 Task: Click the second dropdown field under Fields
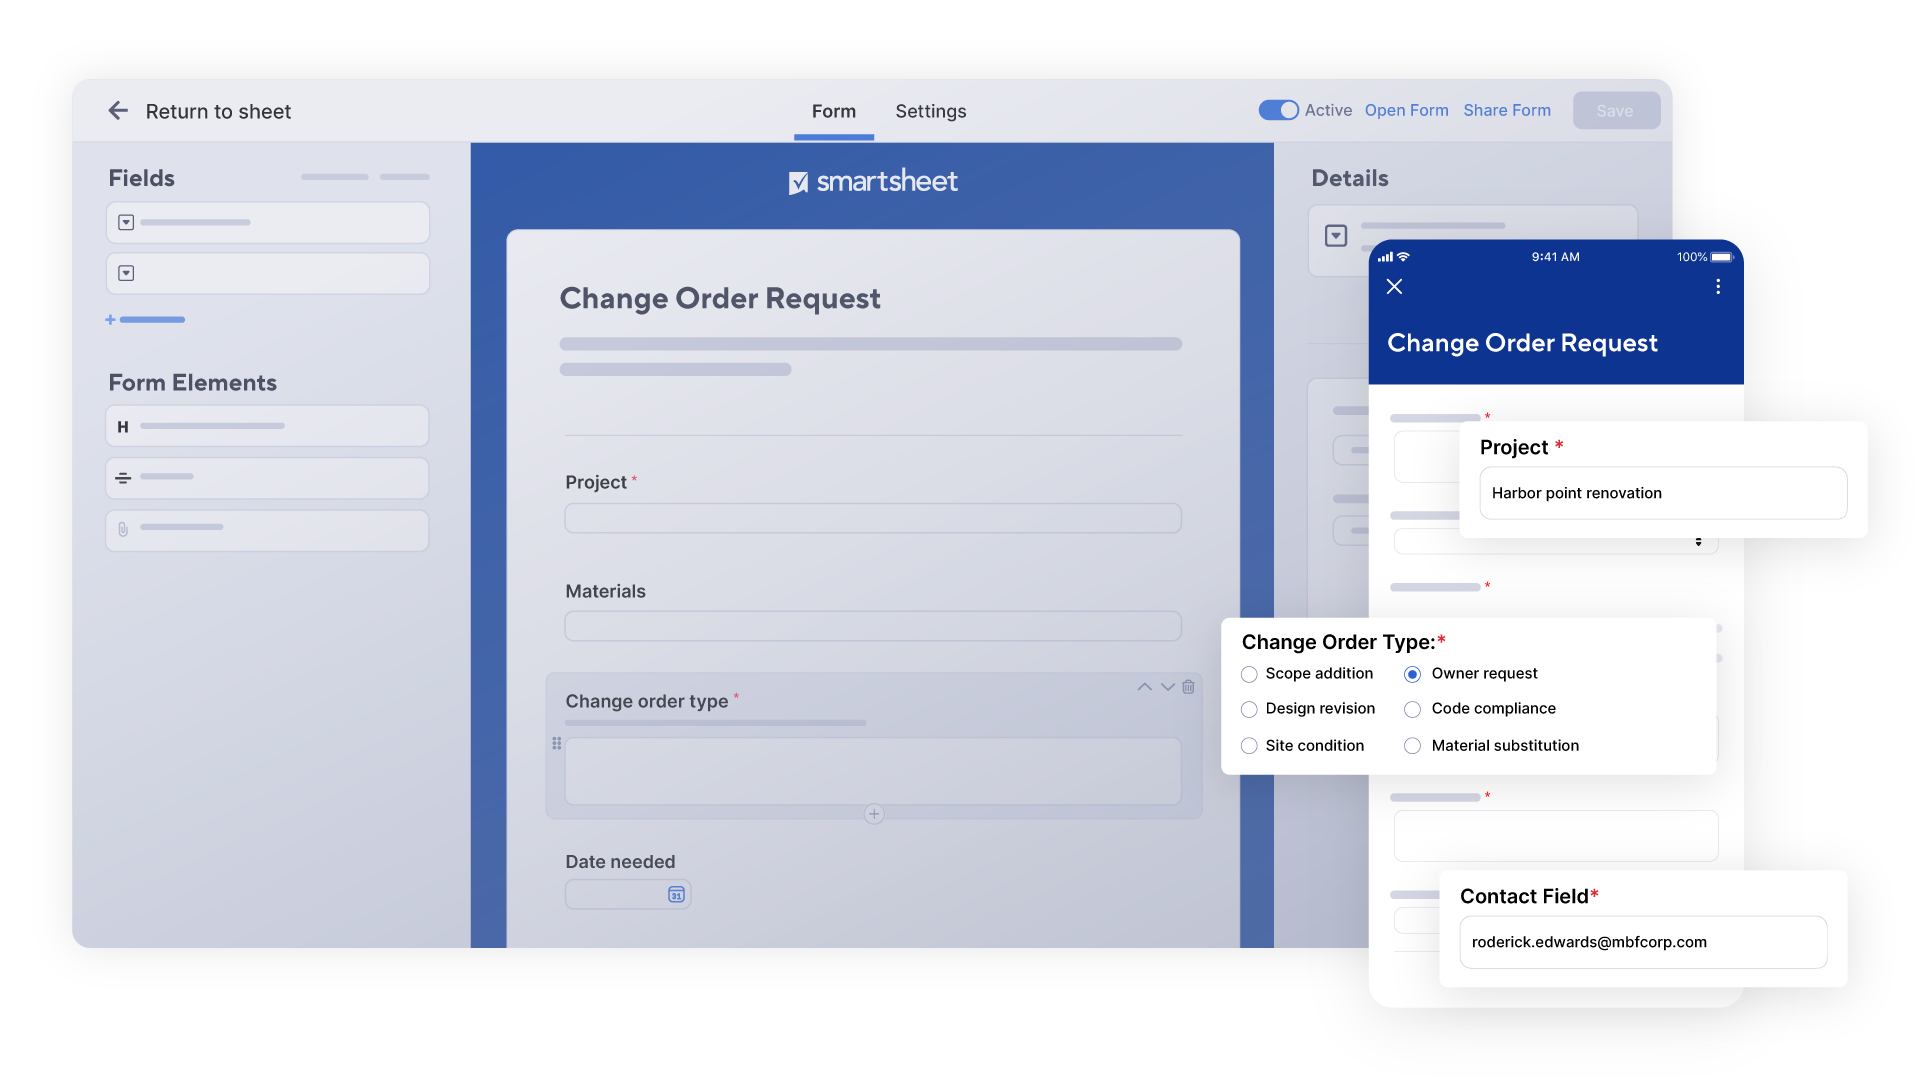268,273
